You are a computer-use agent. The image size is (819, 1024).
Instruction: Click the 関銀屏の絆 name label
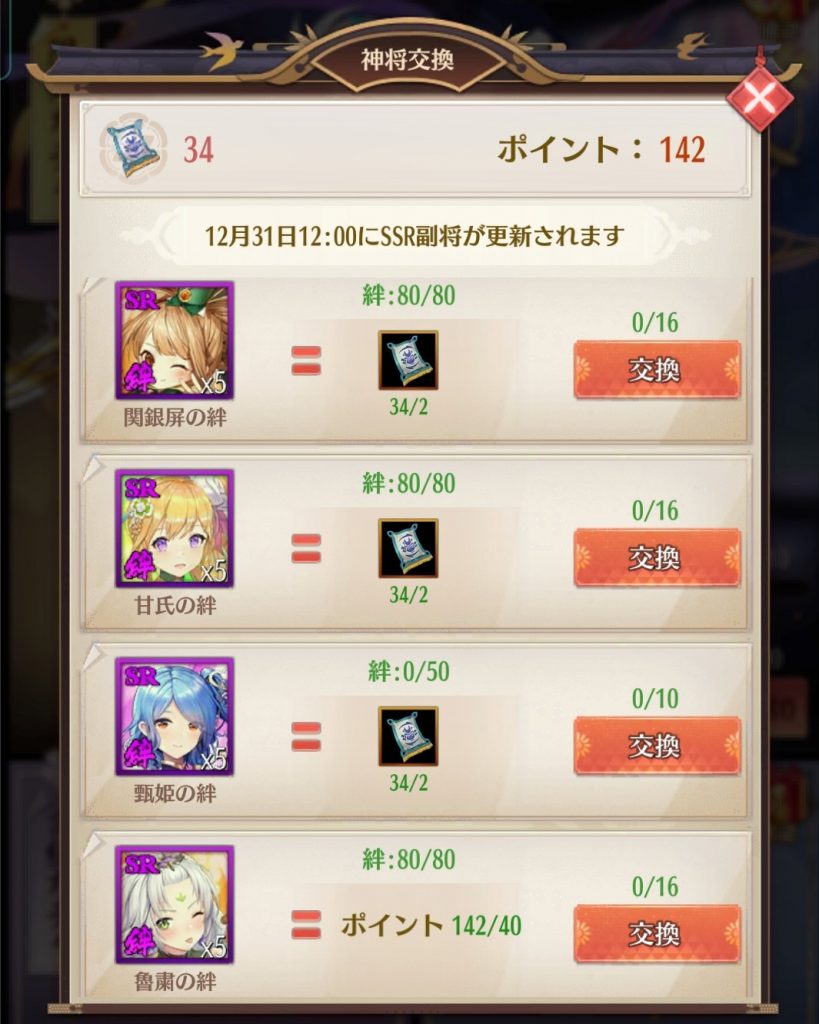tap(175, 418)
